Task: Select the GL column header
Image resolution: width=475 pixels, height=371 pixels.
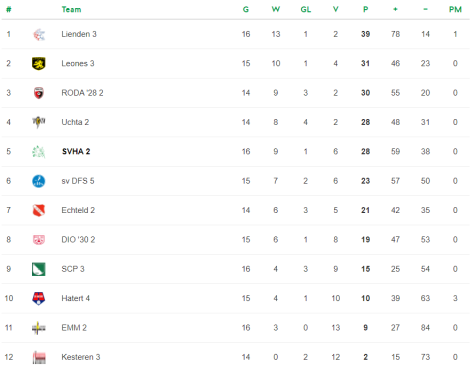Action: (x=306, y=9)
